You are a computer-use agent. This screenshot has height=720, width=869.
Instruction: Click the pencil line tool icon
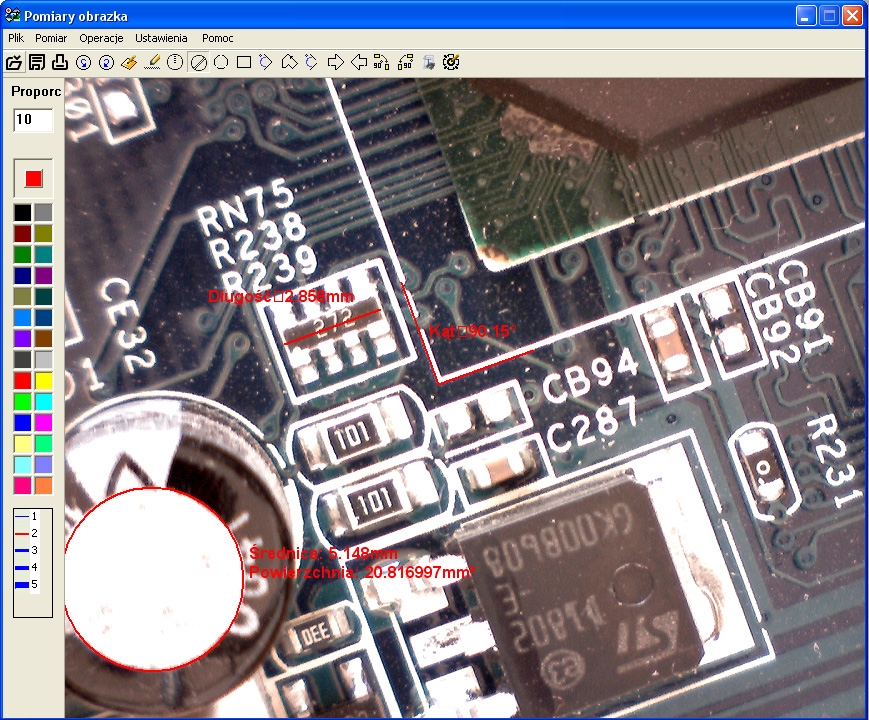(152, 62)
